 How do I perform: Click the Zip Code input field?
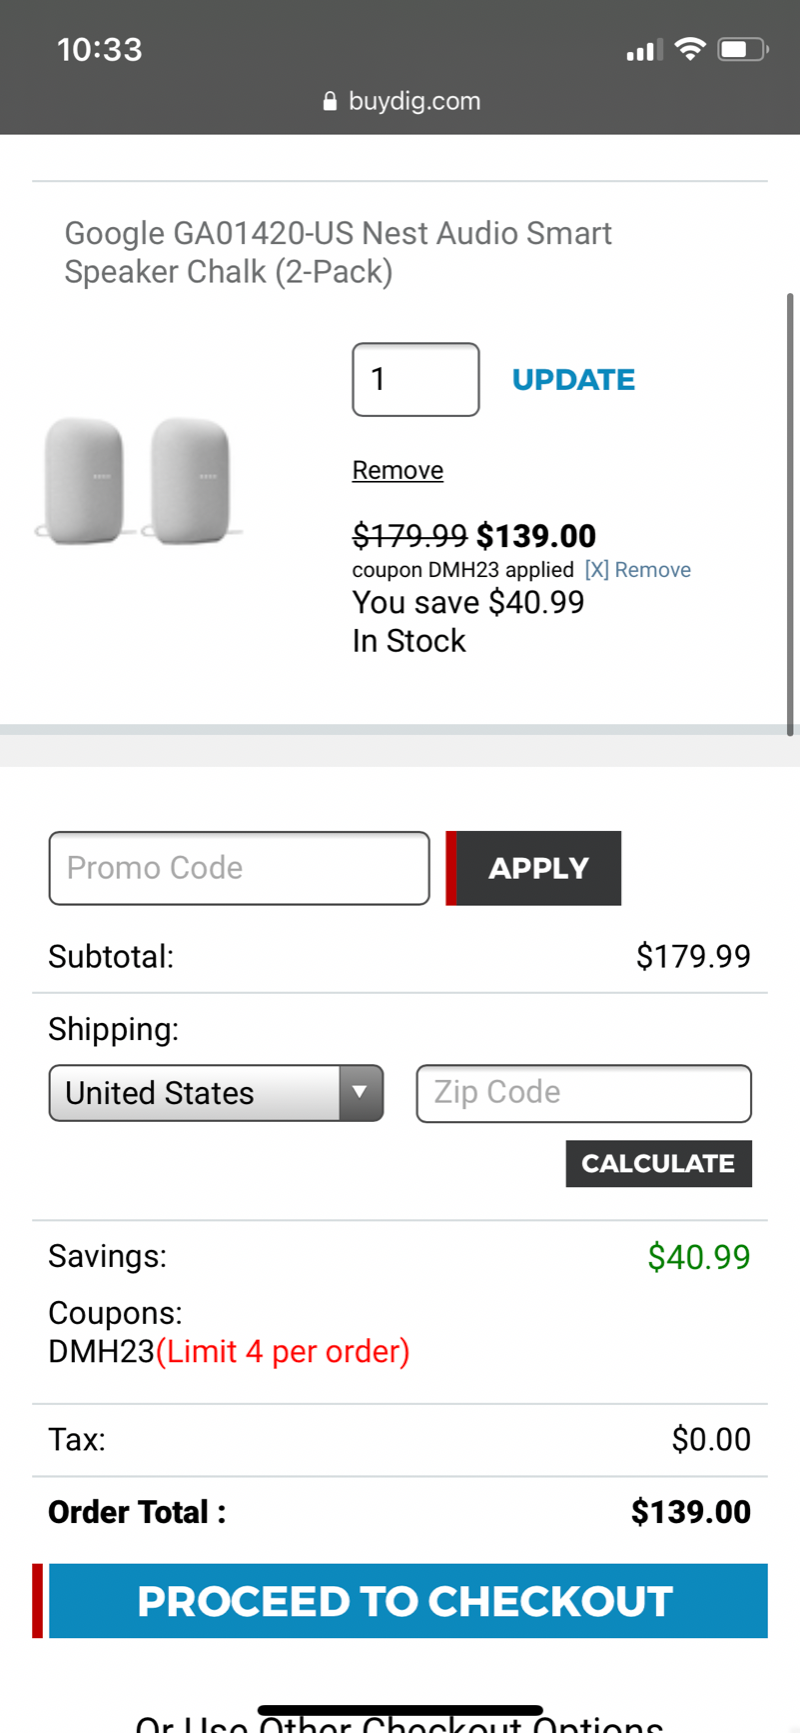tap(584, 1093)
